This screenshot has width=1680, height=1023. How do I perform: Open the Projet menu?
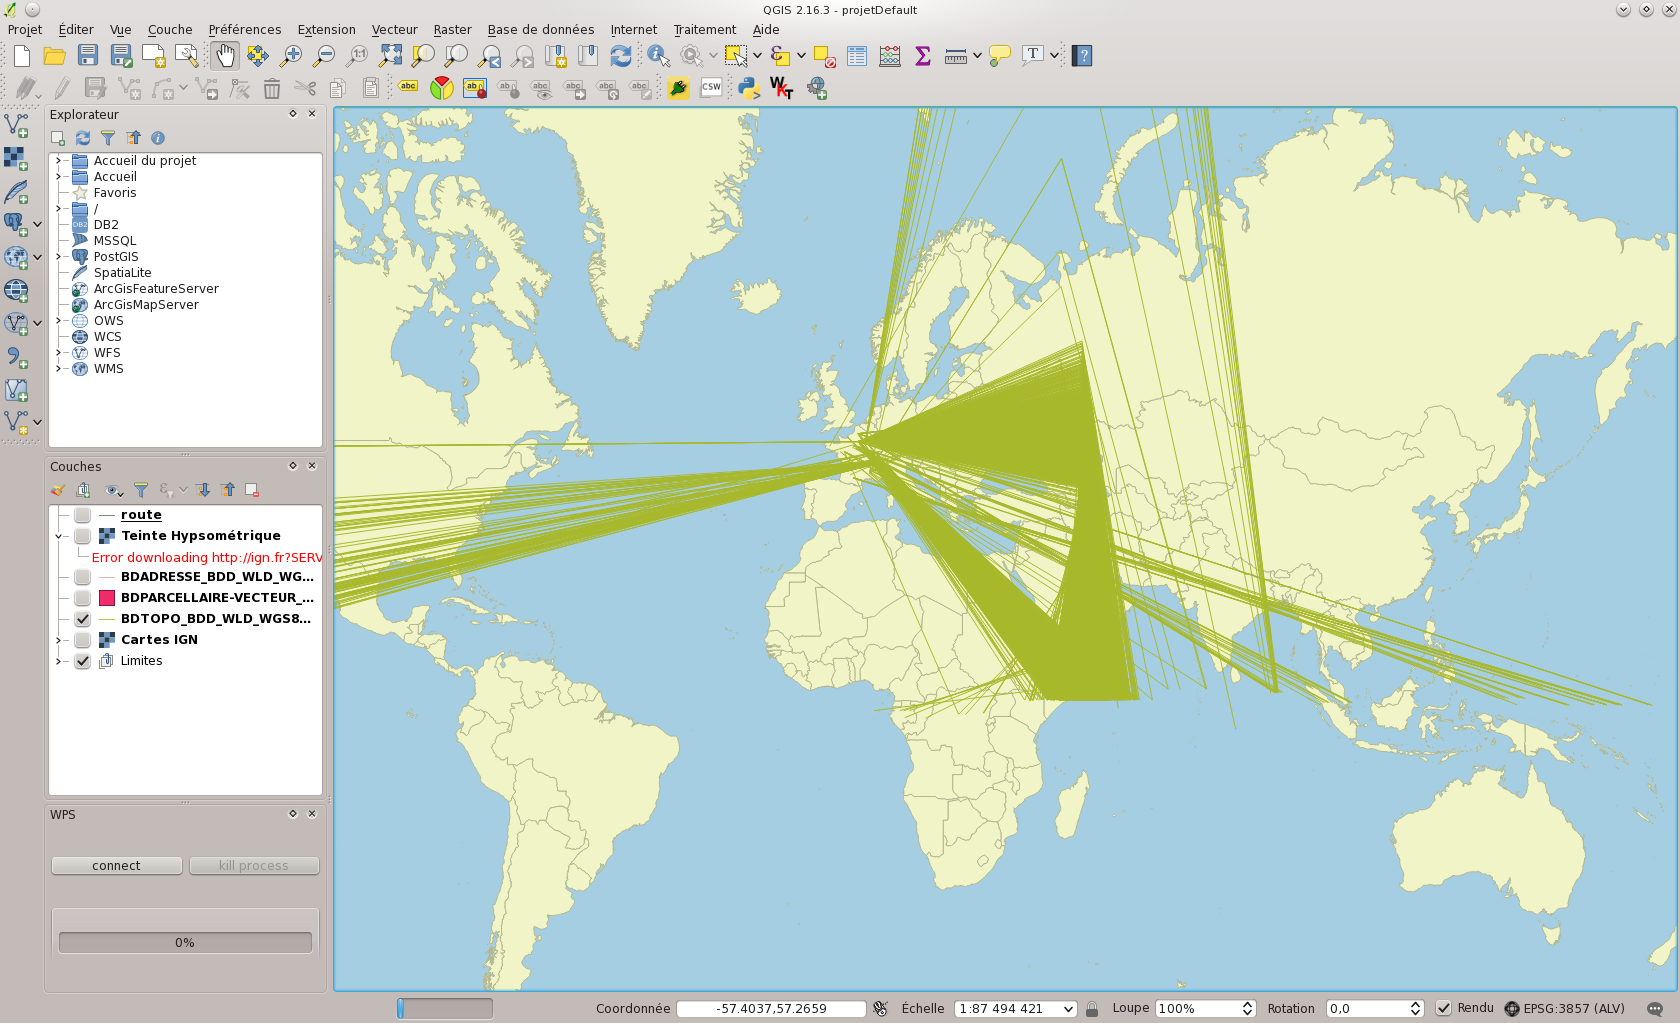point(25,30)
